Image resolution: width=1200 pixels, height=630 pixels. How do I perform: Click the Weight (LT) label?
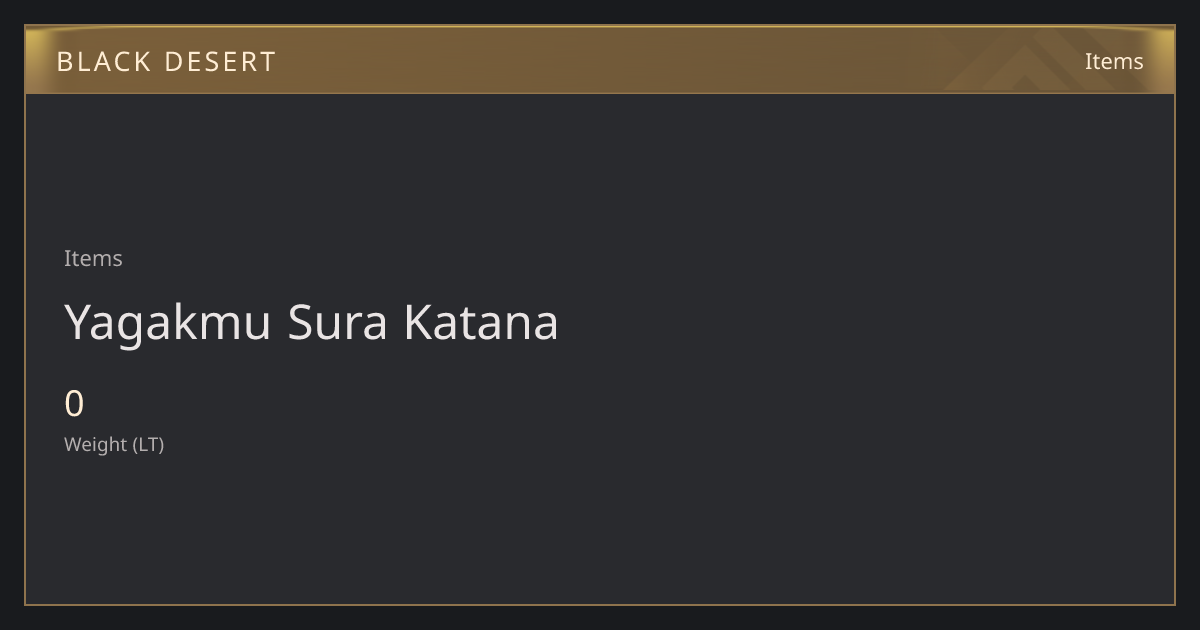114,444
